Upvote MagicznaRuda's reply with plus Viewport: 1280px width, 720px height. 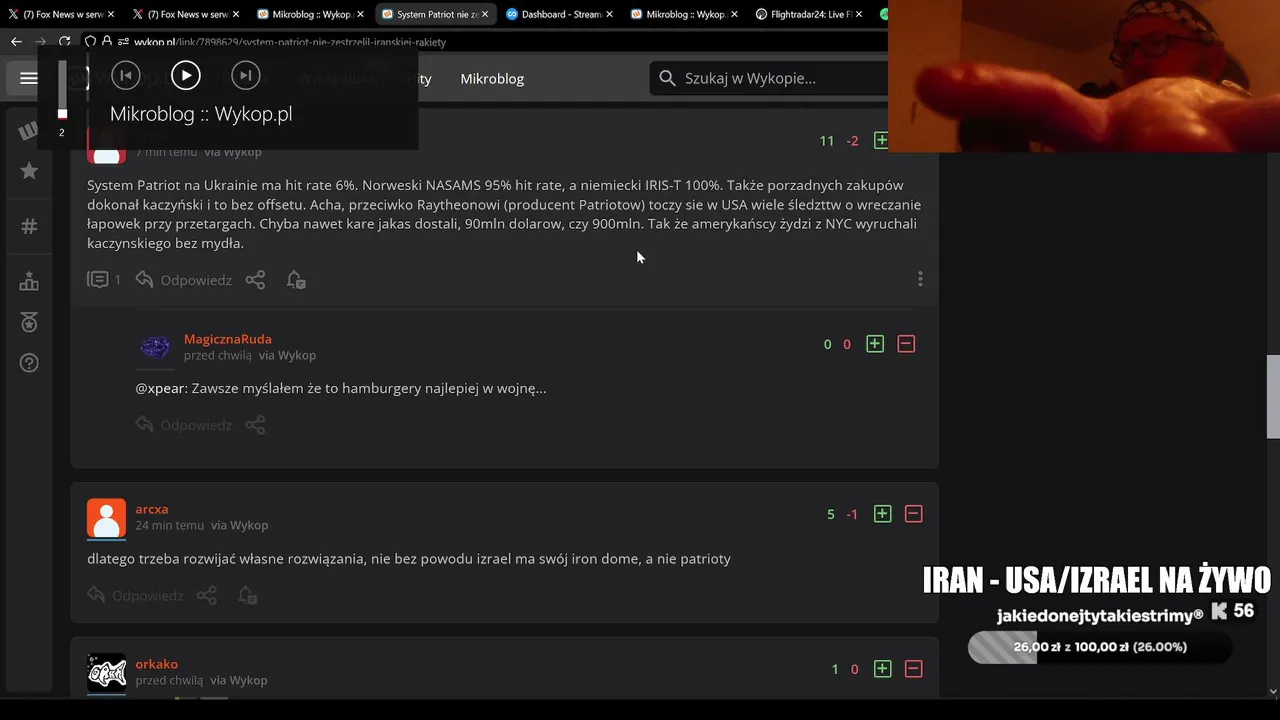tap(875, 344)
